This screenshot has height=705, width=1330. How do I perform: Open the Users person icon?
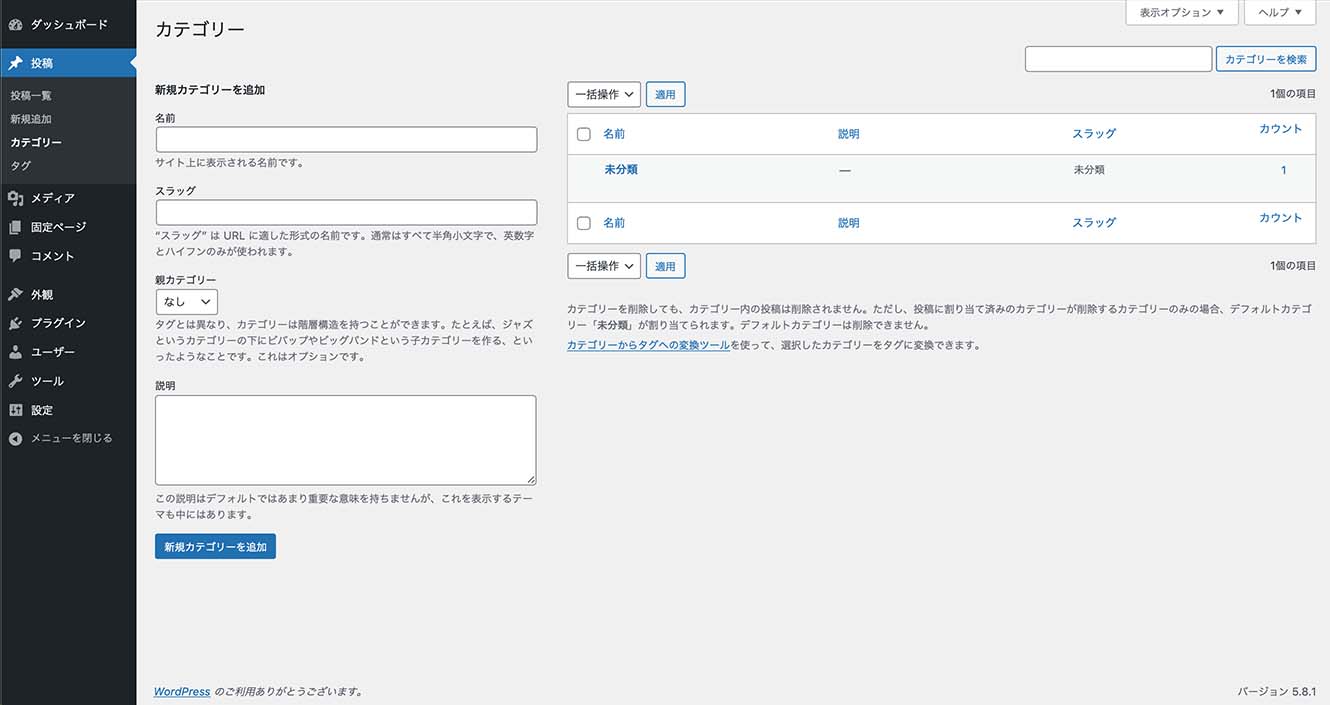click(x=15, y=352)
